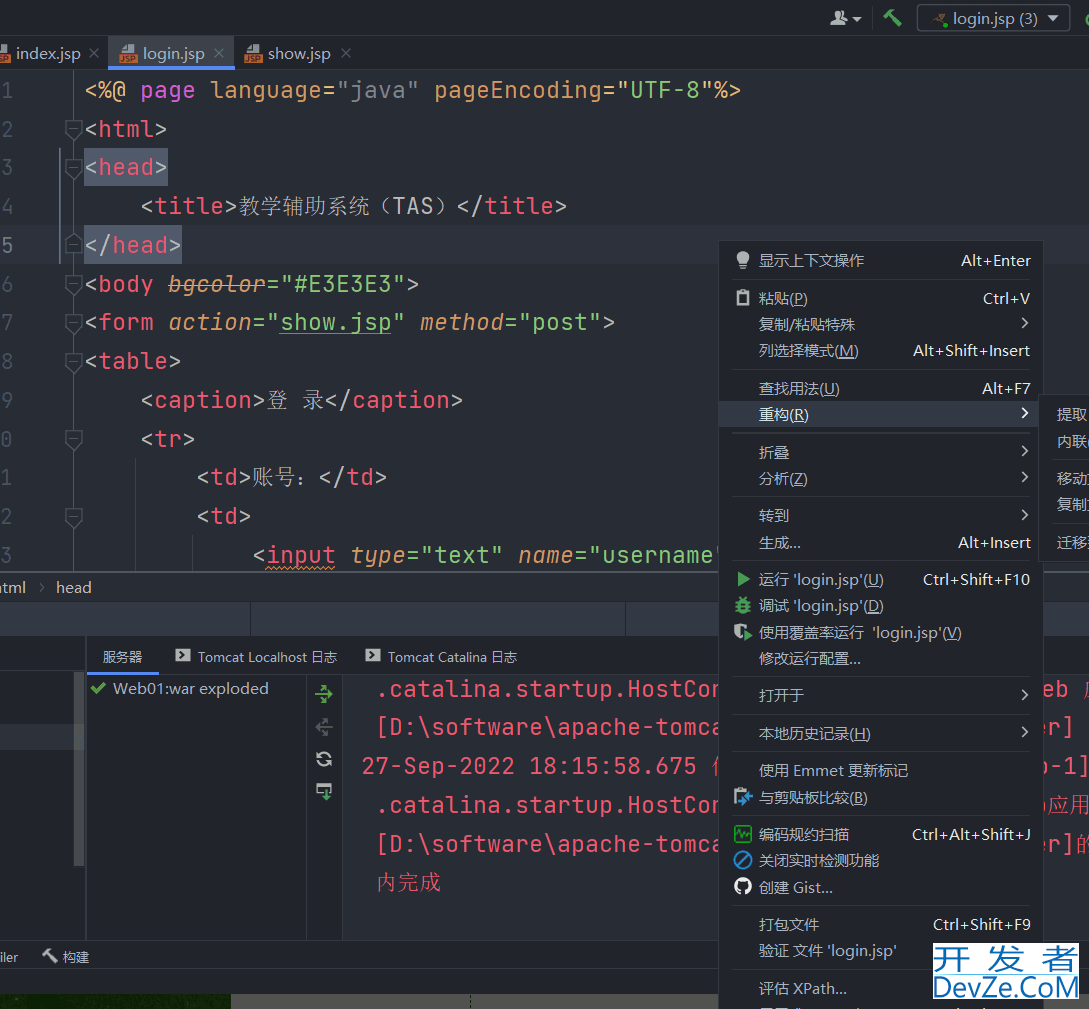Click the bgcolor attribute on body tag

(217, 284)
